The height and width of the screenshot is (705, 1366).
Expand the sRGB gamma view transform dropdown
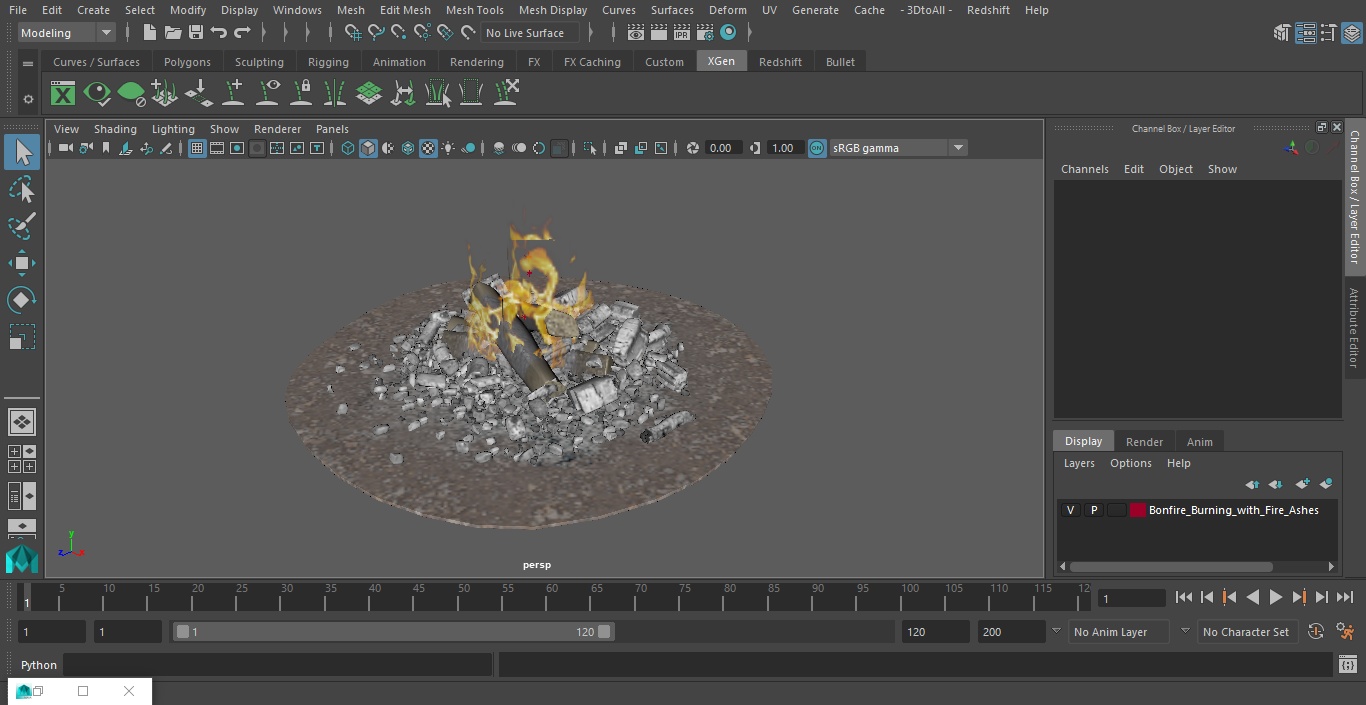957,148
